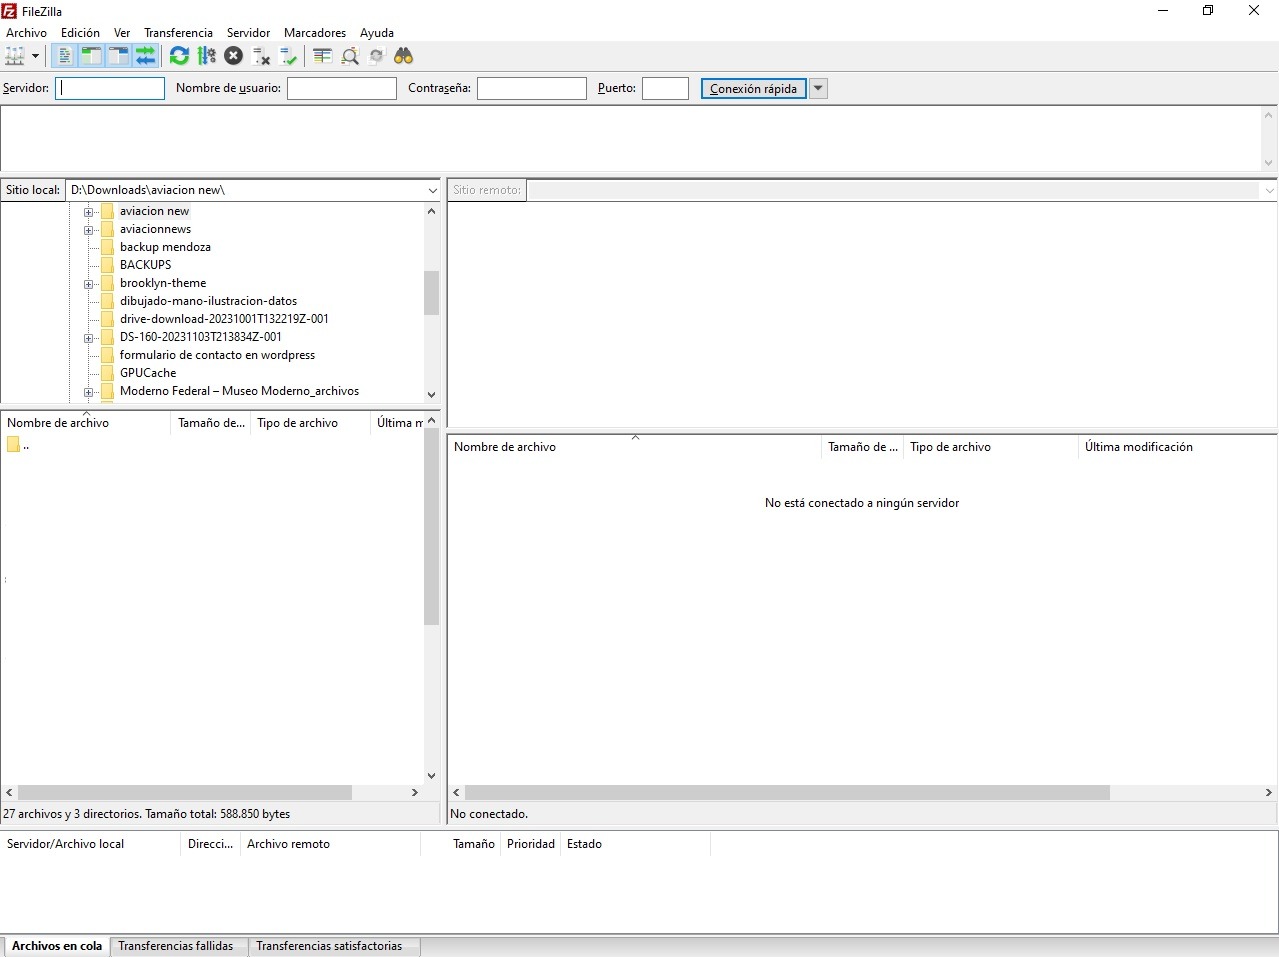Open the Site Manager icon
The width and height of the screenshot is (1279, 957).
pyautogui.click(x=15, y=56)
